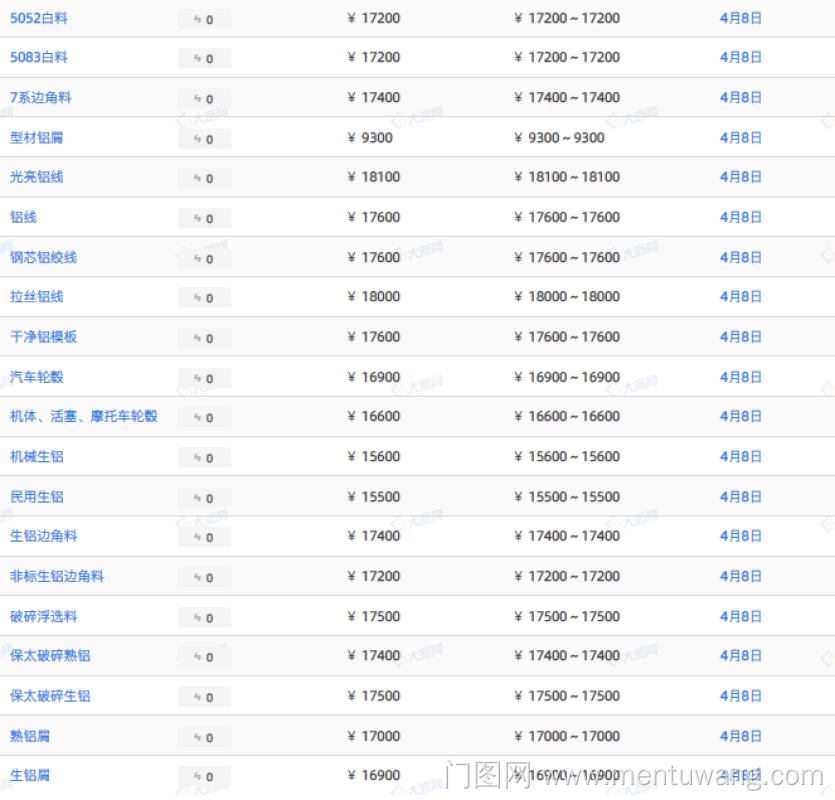Click the change badge for 非标生铝边角料
The height and width of the screenshot is (800, 835).
point(204,577)
